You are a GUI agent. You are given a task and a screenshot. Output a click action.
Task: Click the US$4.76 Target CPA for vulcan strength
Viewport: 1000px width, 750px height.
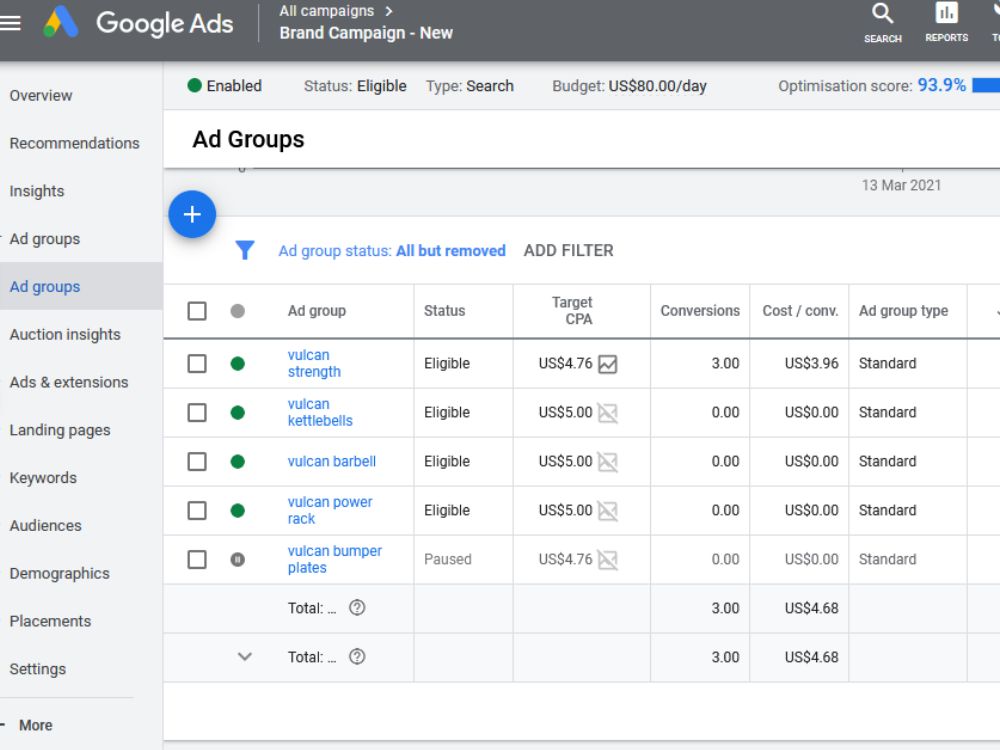[565, 364]
